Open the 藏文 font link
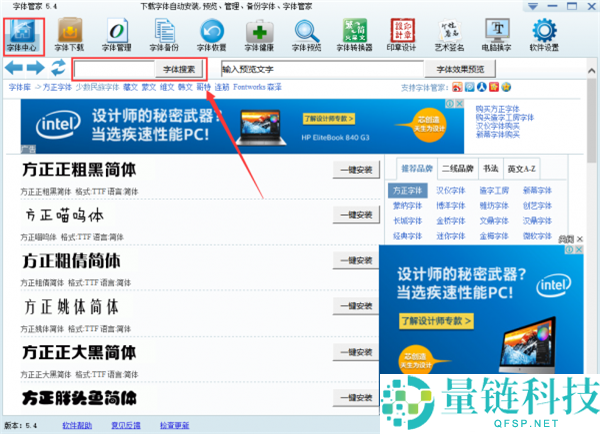Screen dimensions: 600x434 click(130, 87)
